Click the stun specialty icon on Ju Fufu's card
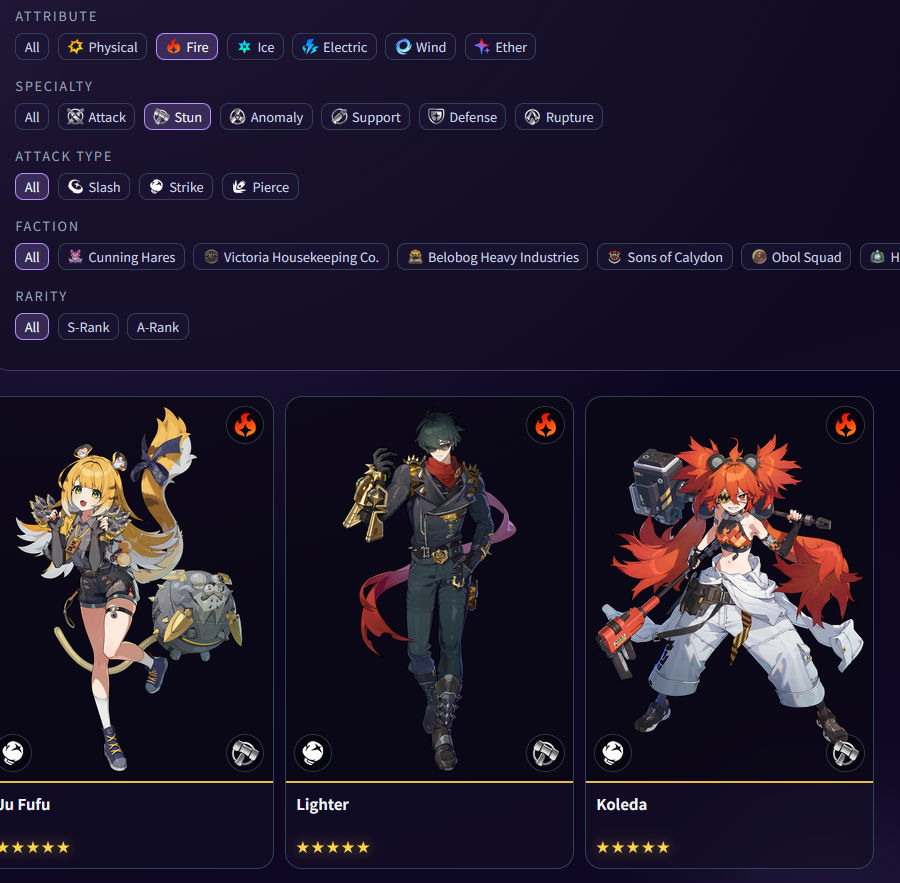This screenshot has height=883, width=900. pyautogui.click(x=245, y=753)
